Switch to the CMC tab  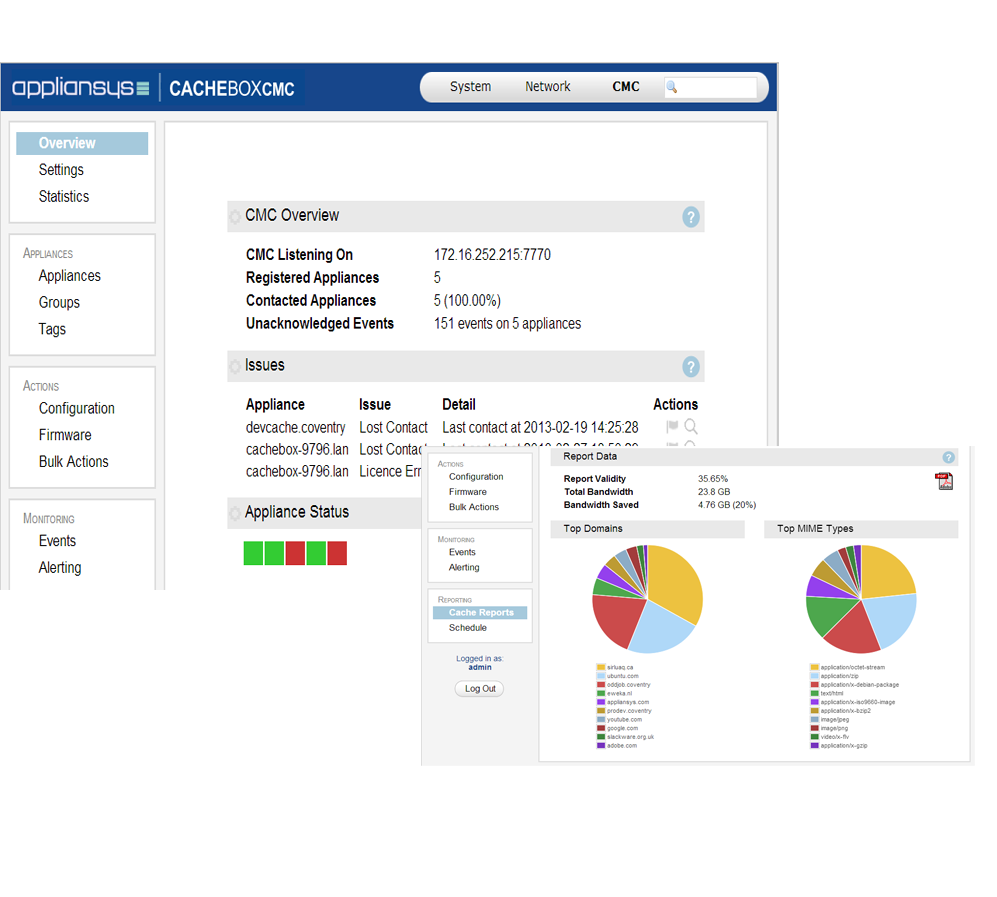coord(626,86)
